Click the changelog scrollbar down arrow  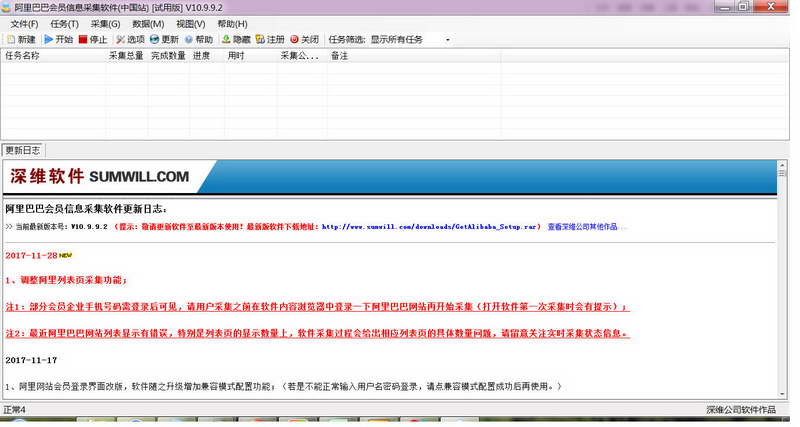pyautogui.click(x=782, y=394)
